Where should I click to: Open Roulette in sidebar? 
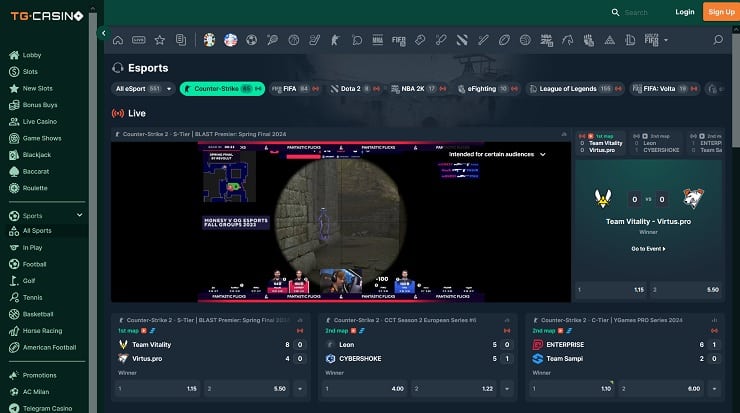coord(35,188)
